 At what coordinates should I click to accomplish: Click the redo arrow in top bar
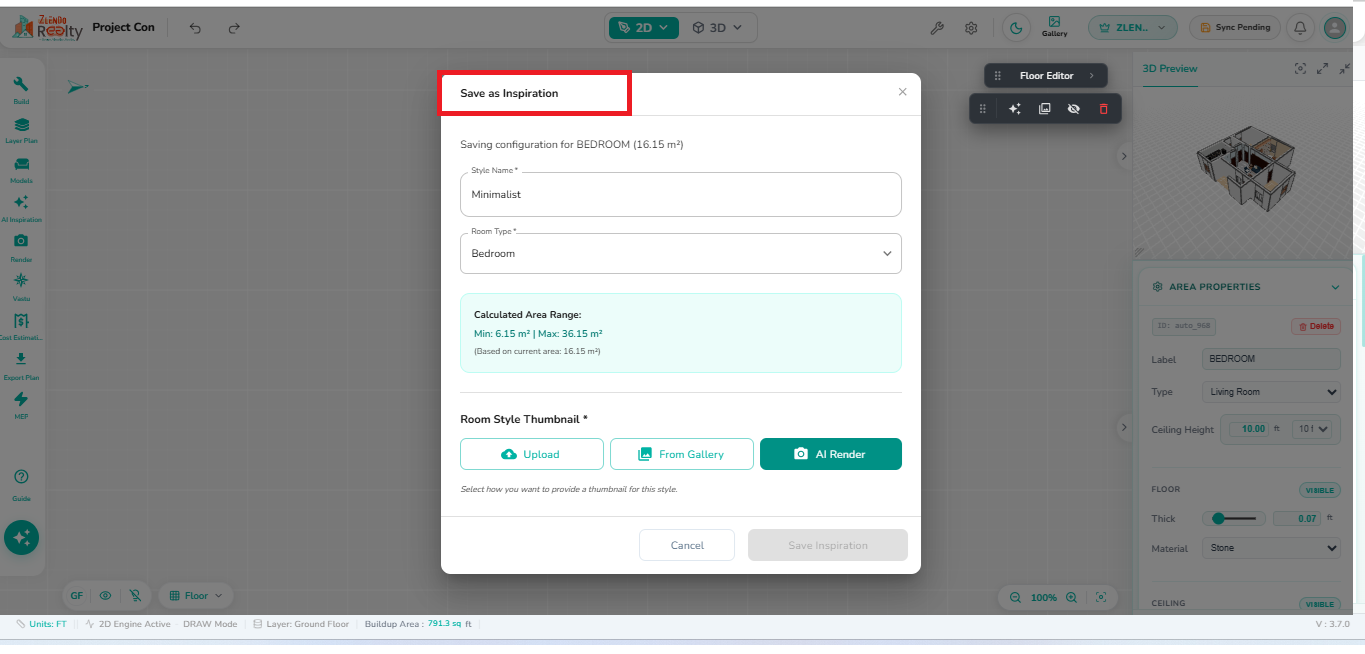(x=234, y=28)
